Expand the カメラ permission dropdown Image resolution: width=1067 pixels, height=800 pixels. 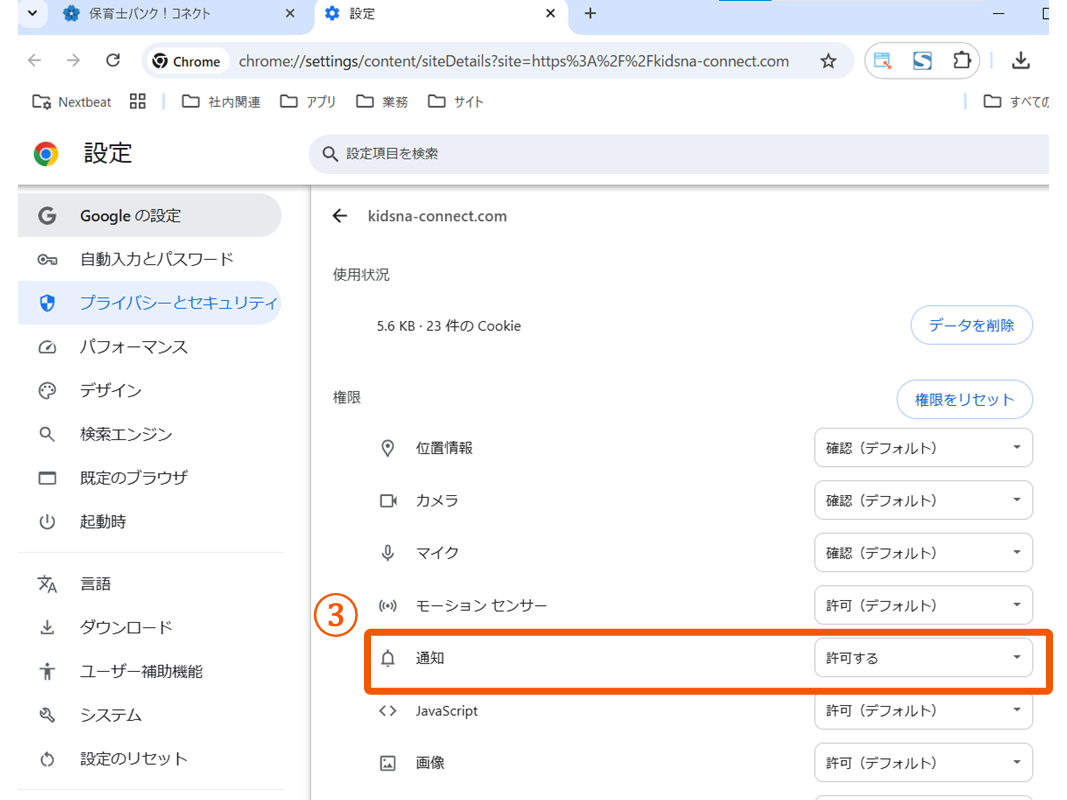pyautogui.click(x=923, y=500)
